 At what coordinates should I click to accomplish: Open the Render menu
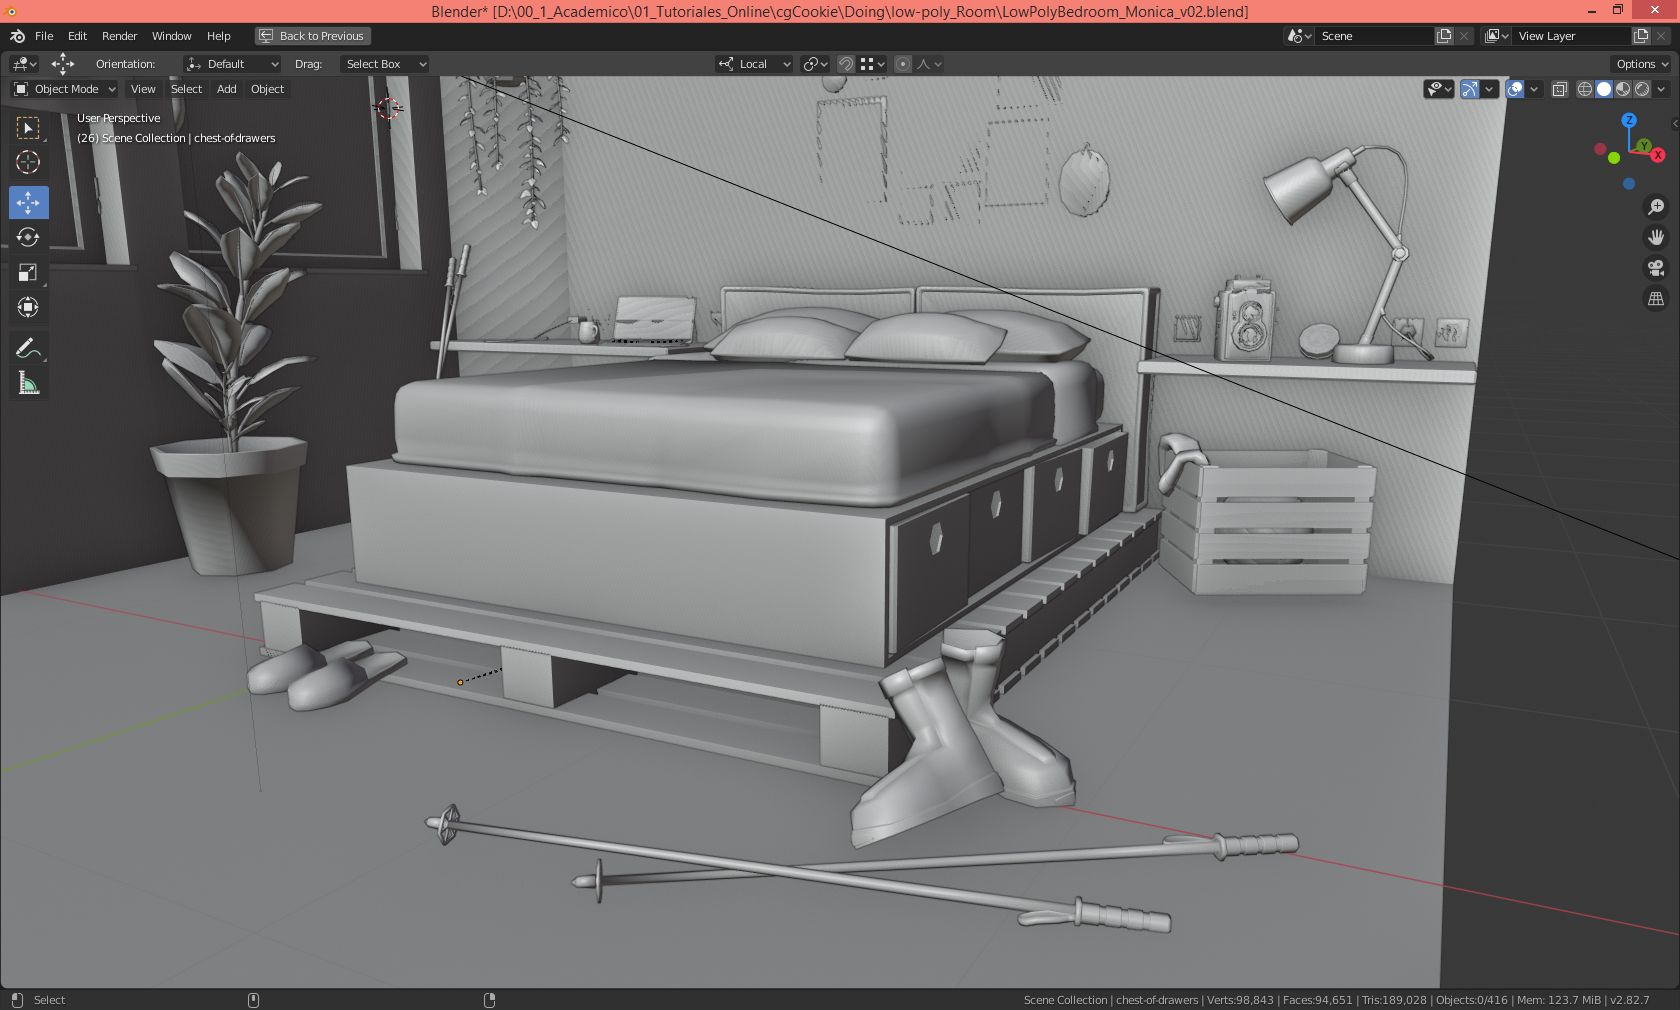tap(119, 36)
